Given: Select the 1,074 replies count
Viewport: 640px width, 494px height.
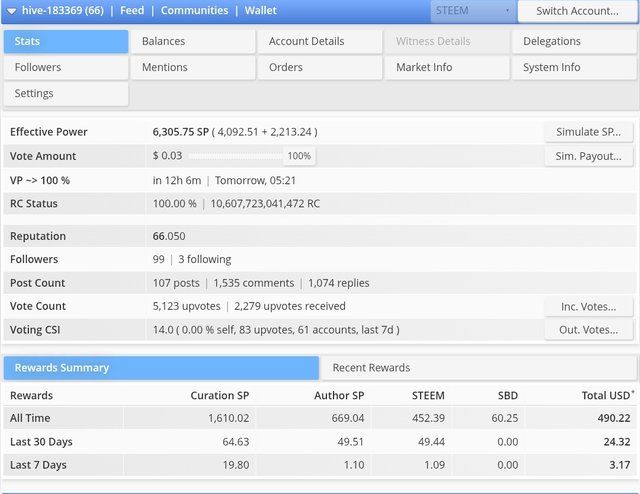Looking at the screenshot, I should coord(338,283).
